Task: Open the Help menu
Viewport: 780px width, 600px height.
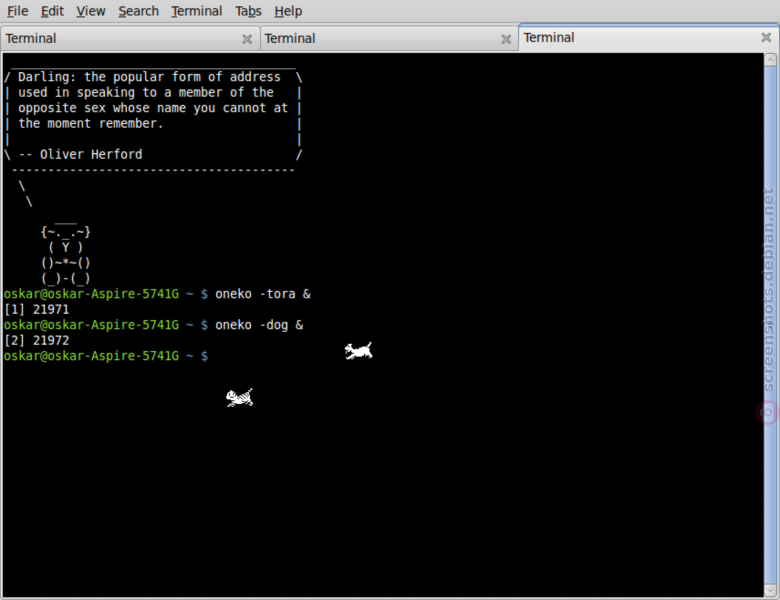Action: 288,11
